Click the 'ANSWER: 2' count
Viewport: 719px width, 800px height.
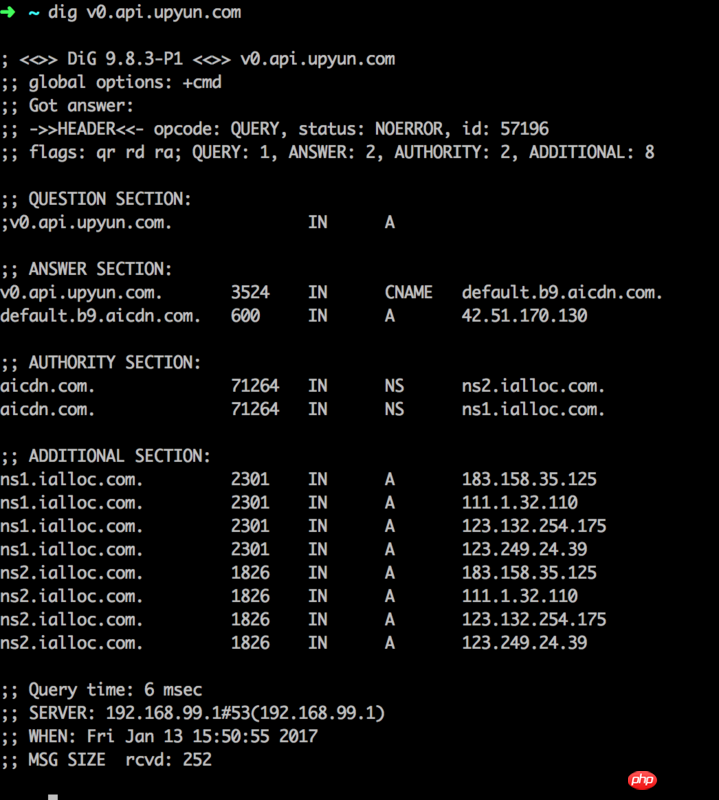pyautogui.click(x=332, y=153)
